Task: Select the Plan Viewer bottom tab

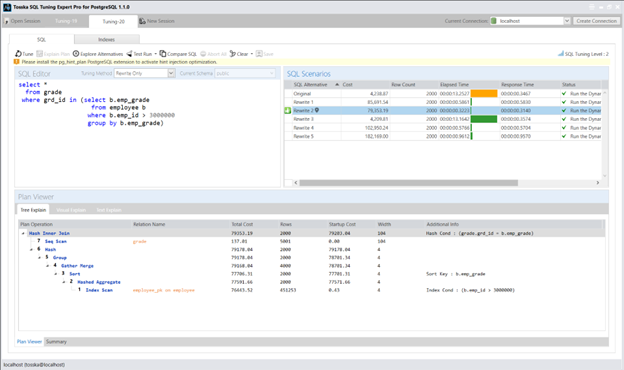Action: coord(29,342)
